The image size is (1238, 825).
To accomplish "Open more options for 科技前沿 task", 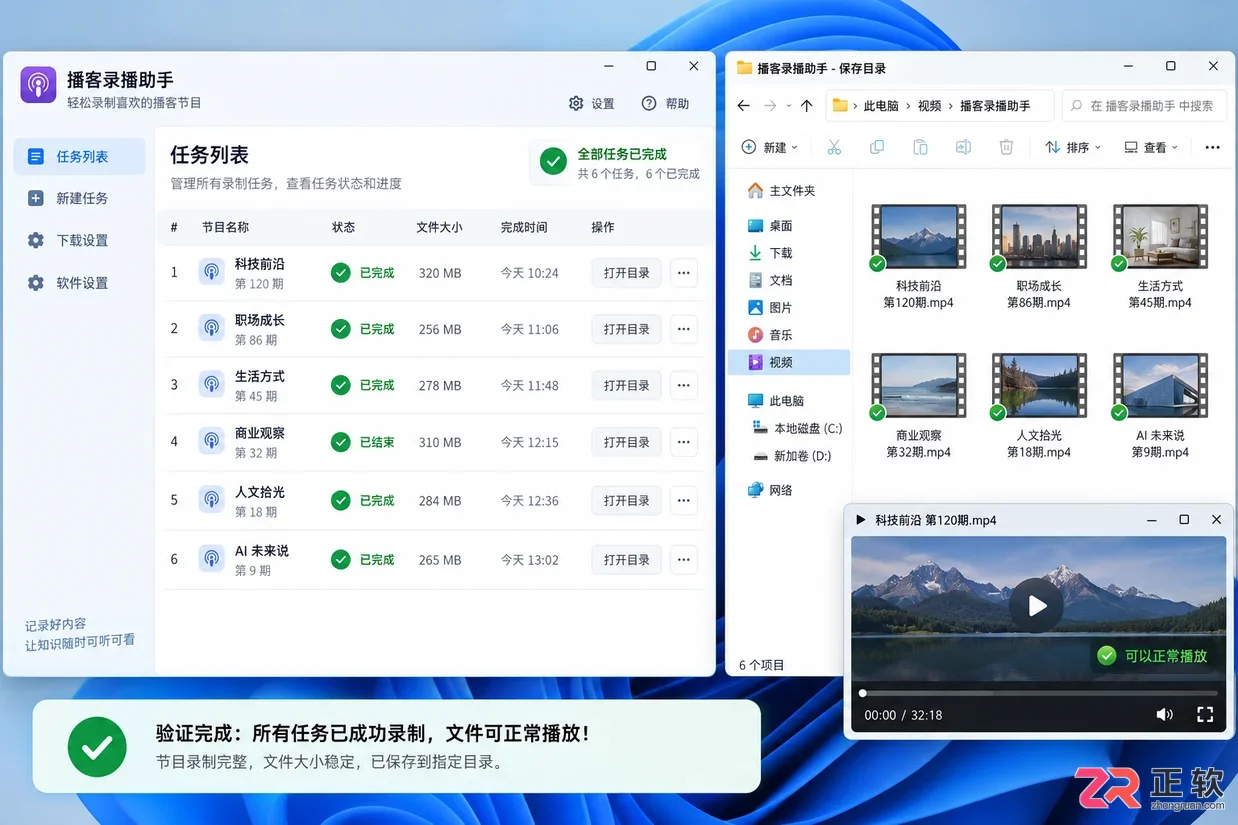I will pos(684,273).
